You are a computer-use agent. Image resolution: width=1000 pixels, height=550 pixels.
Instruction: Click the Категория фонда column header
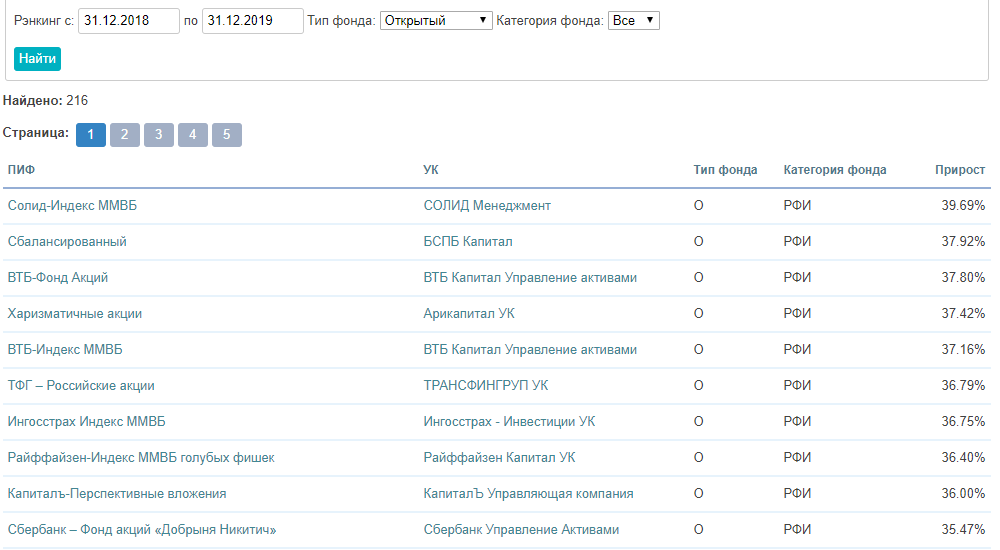835,170
